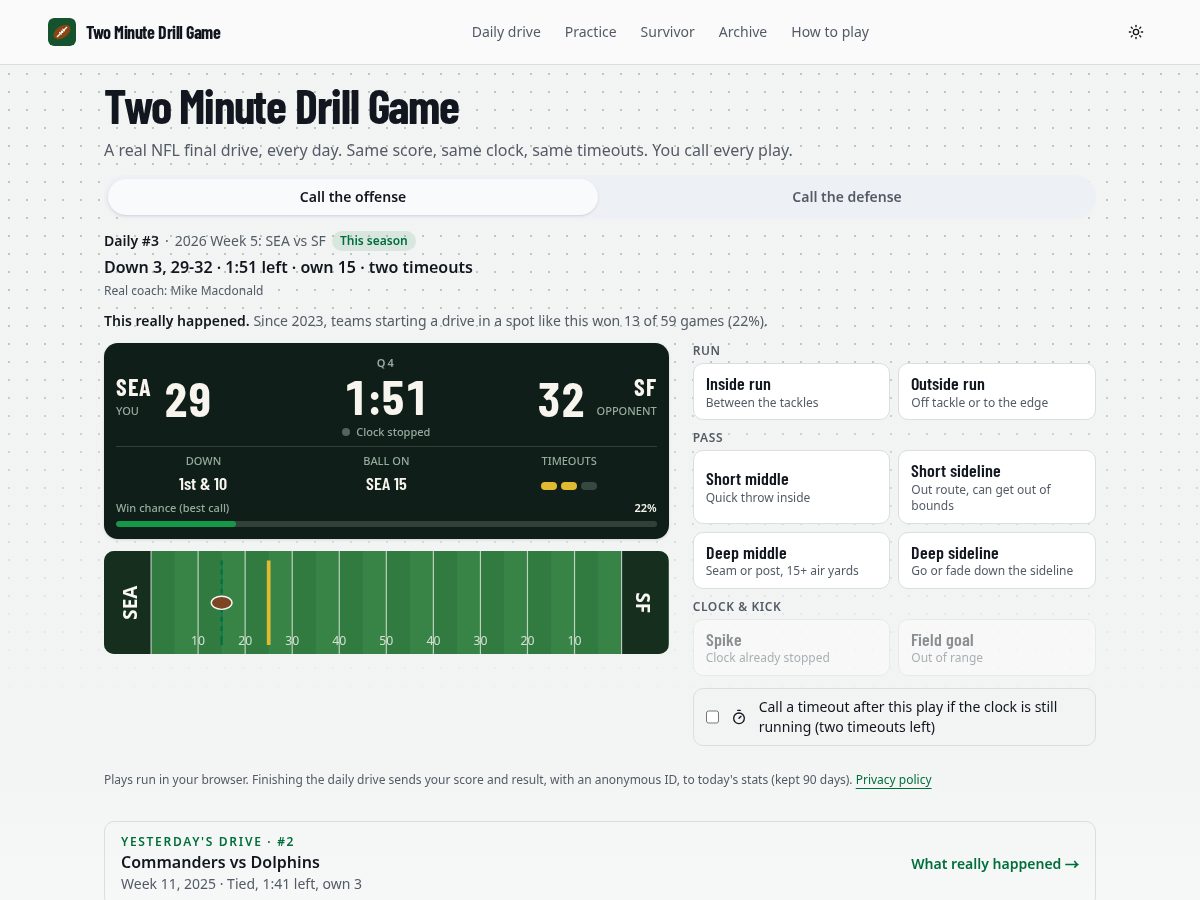Call a Short middle pass
This screenshot has width=1200, height=900.
(791, 487)
